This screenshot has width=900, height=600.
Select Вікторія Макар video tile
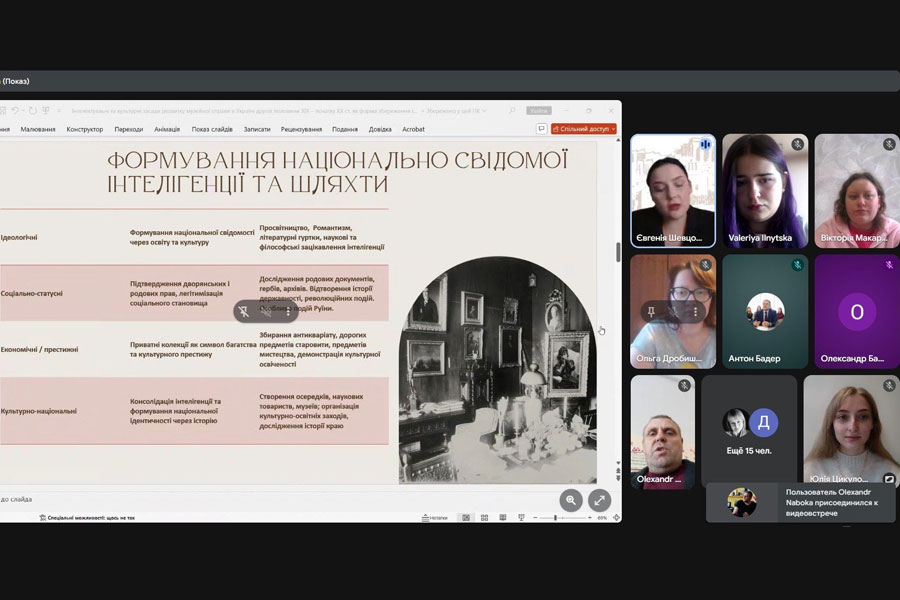coord(857,191)
